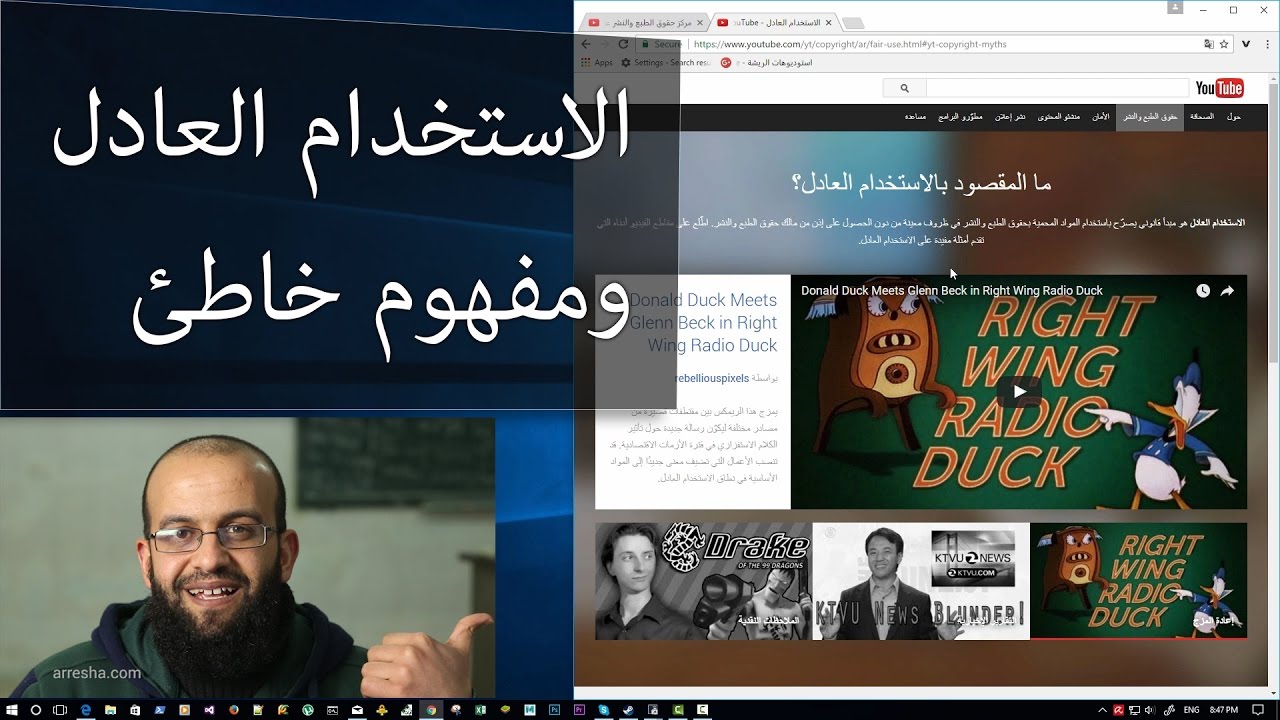Image resolution: width=1280 pixels, height=720 pixels.
Task: Select the Drake of the 99 Dragons thumbnail
Action: click(703, 581)
